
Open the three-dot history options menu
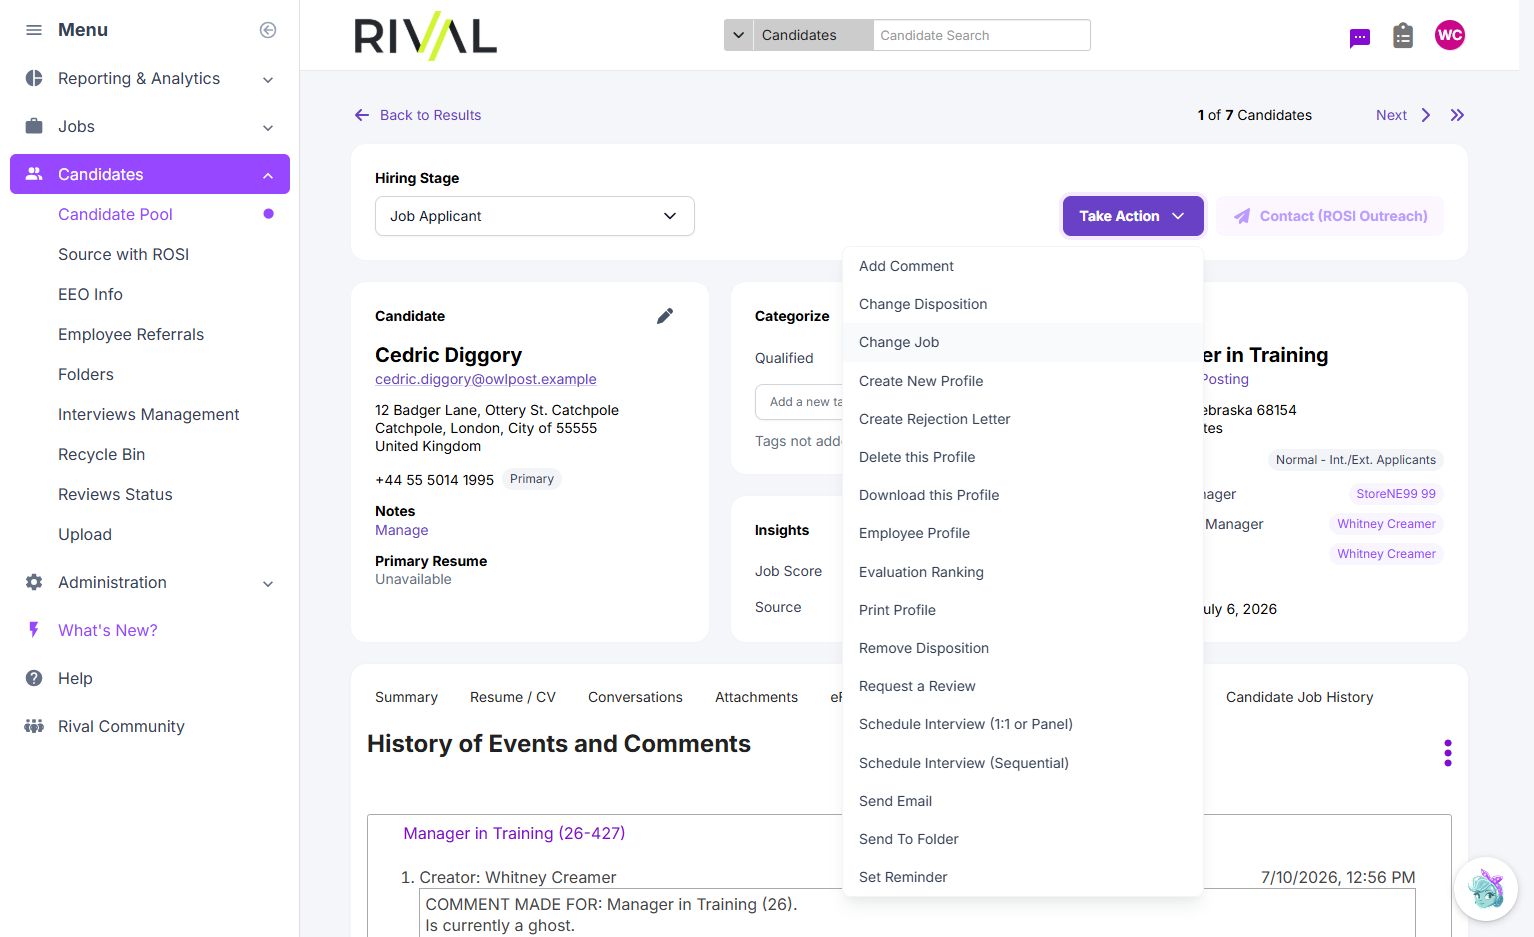click(1447, 753)
